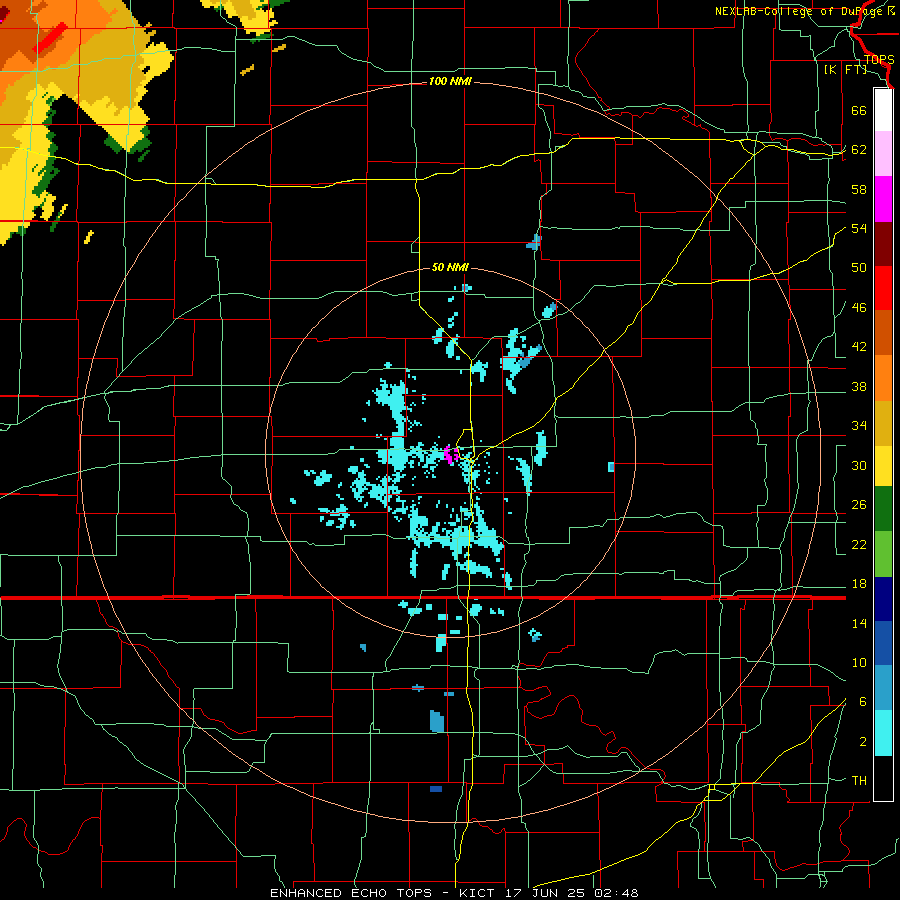
Task: Click the 30 scale label
Action: point(859,465)
